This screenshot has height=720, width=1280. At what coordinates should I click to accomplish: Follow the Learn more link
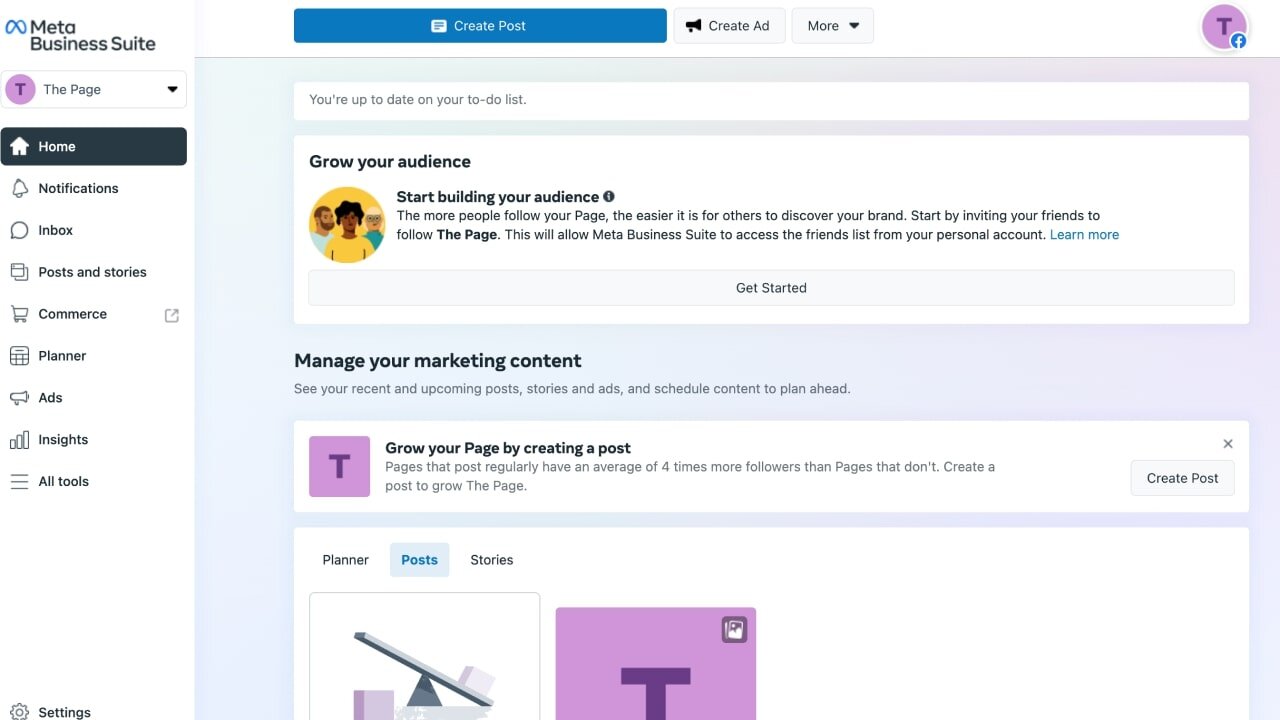tap(1084, 235)
